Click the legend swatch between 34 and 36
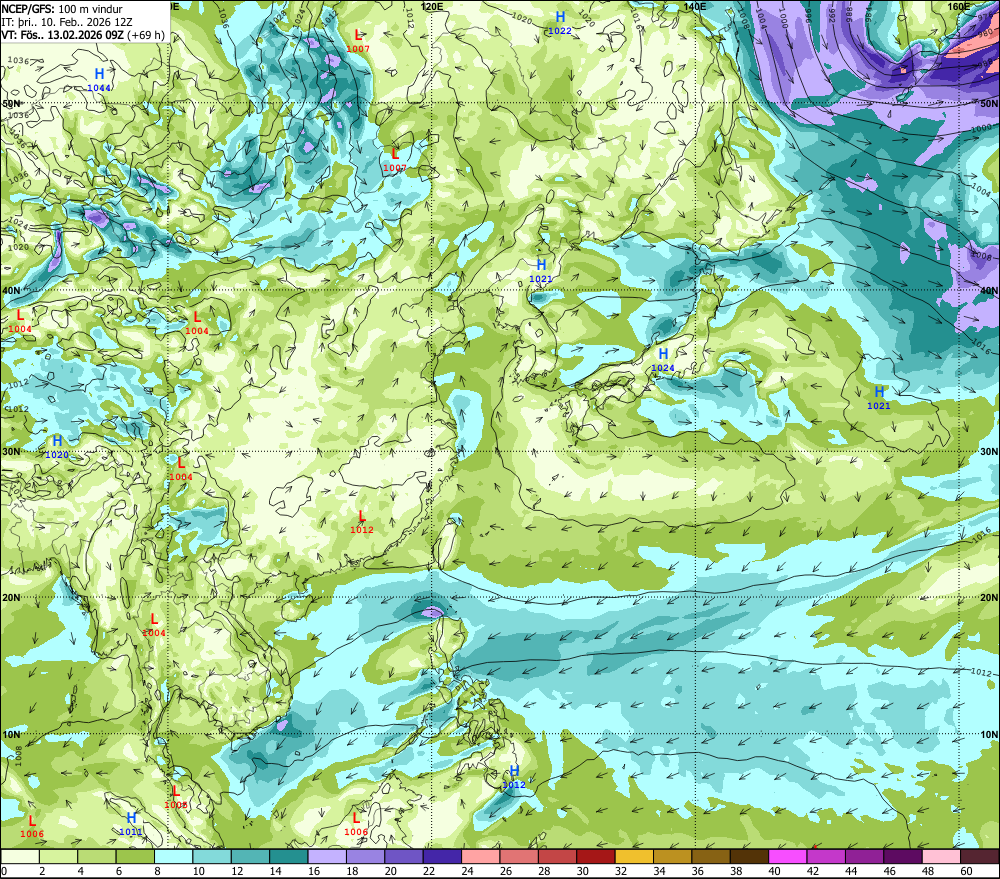Image resolution: width=1000 pixels, height=879 pixels. [x=672, y=857]
